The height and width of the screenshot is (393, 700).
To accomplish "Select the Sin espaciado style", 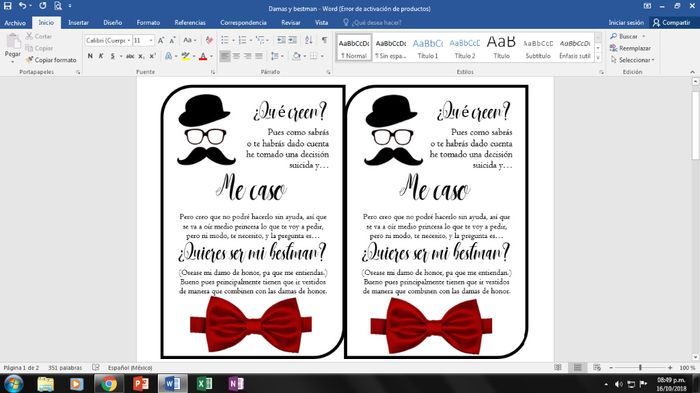I will pyautogui.click(x=391, y=48).
